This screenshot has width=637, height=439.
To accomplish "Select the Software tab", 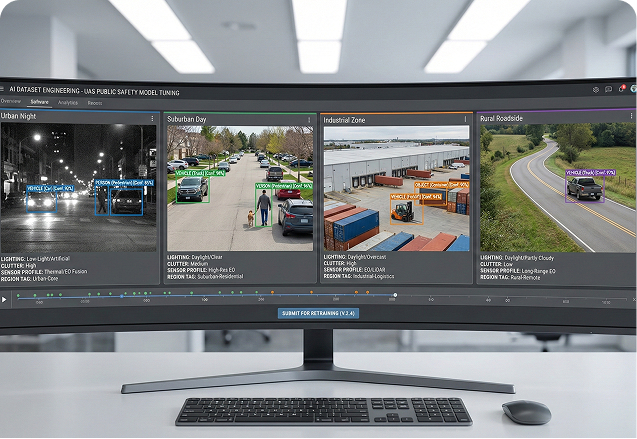I will (39, 102).
